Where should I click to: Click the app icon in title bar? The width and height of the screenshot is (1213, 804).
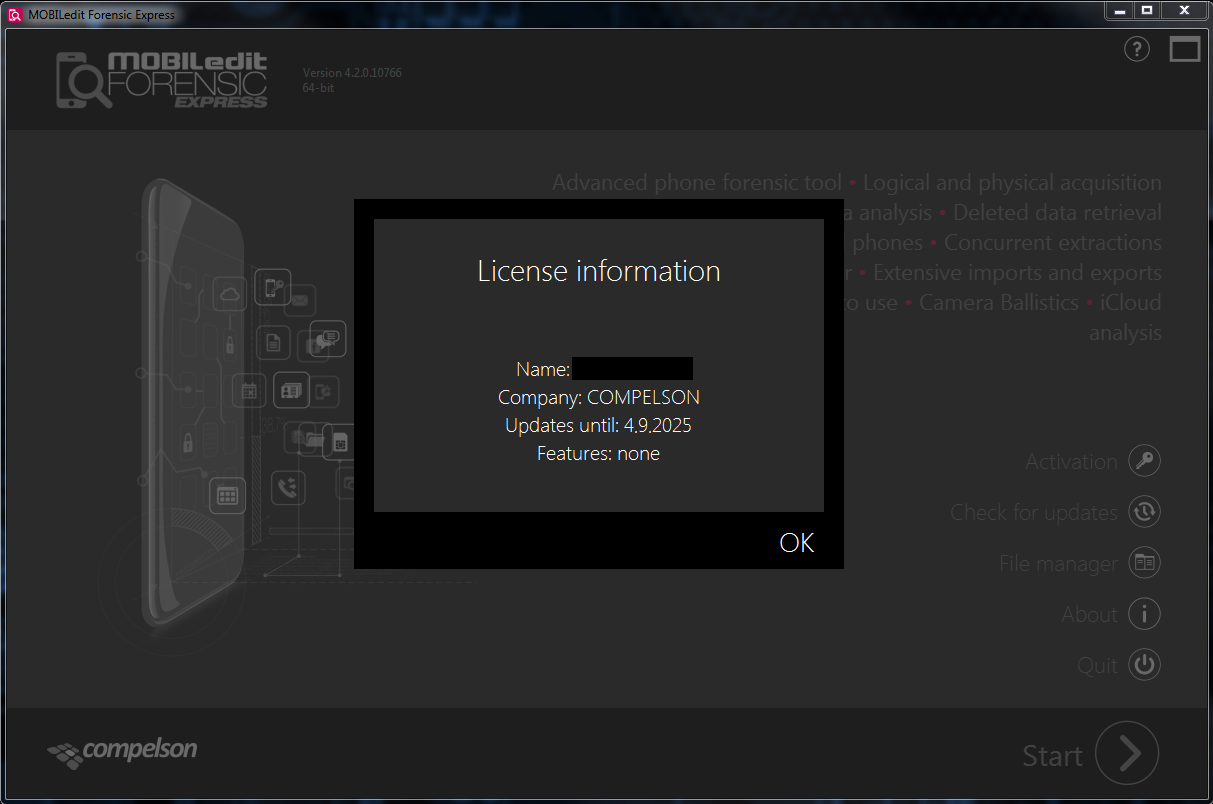(15, 14)
